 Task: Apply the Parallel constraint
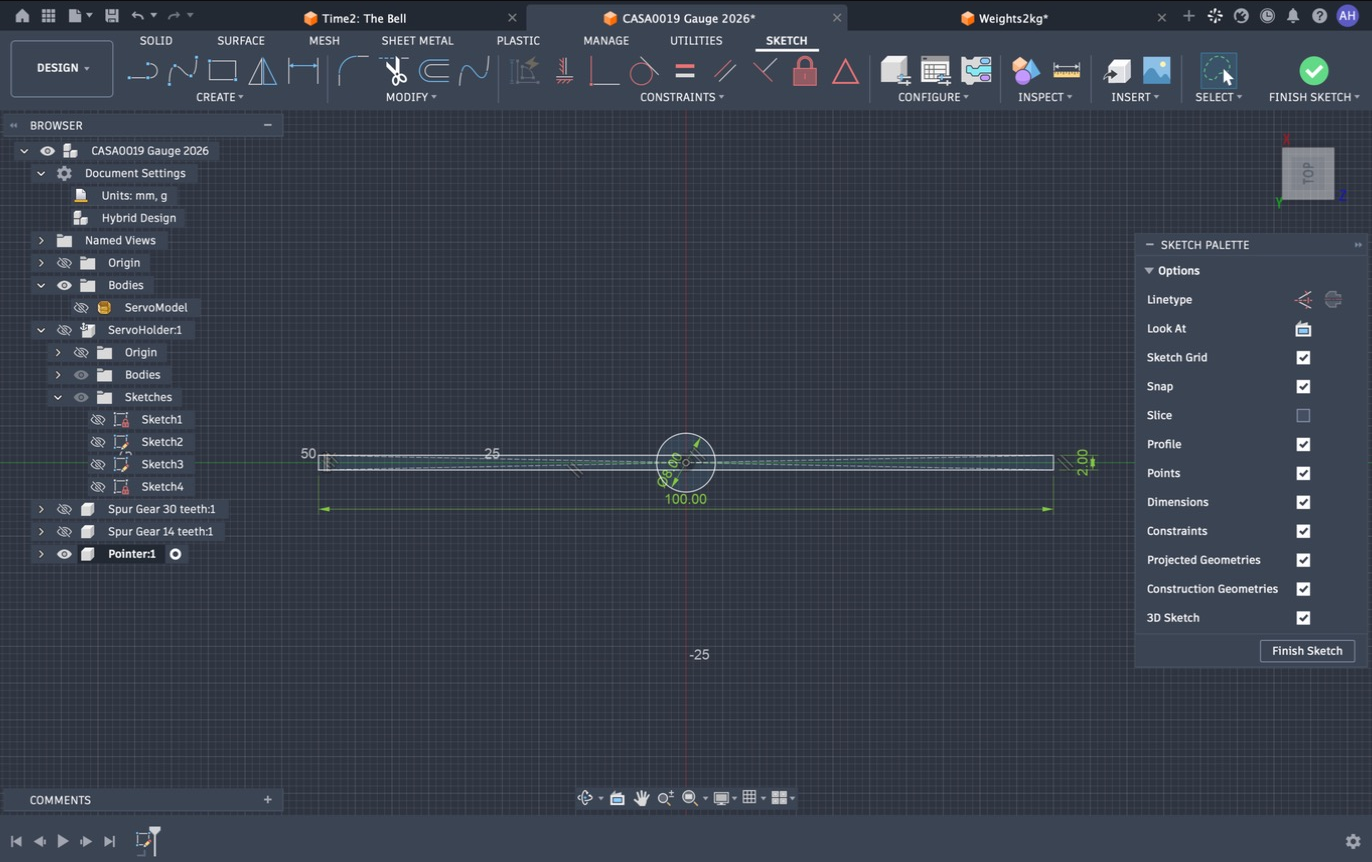(x=725, y=71)
